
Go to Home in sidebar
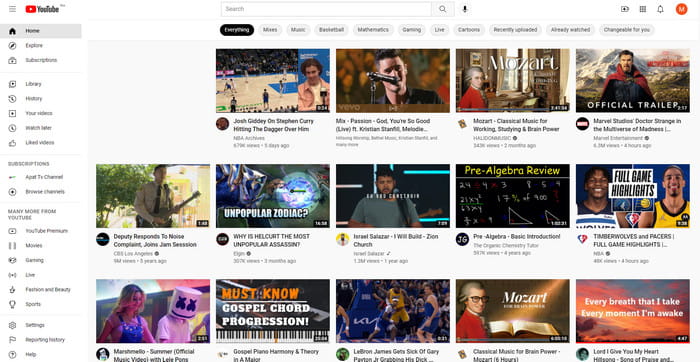point(41,31)
